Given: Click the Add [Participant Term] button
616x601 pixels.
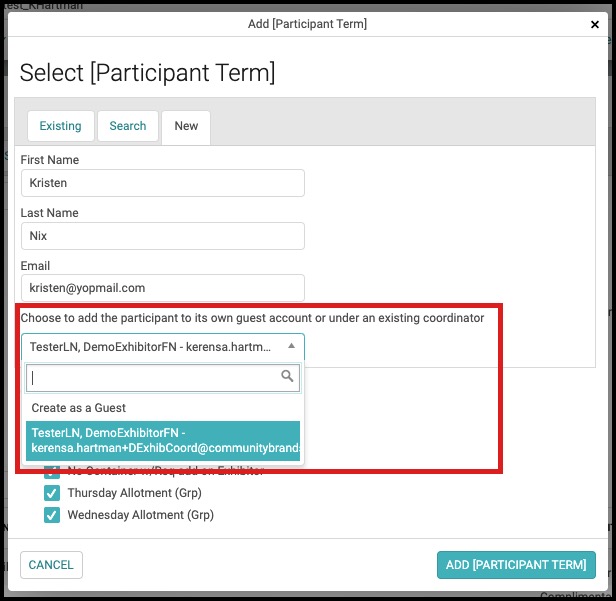Looking at the screenshot, I should click(516, 565).
